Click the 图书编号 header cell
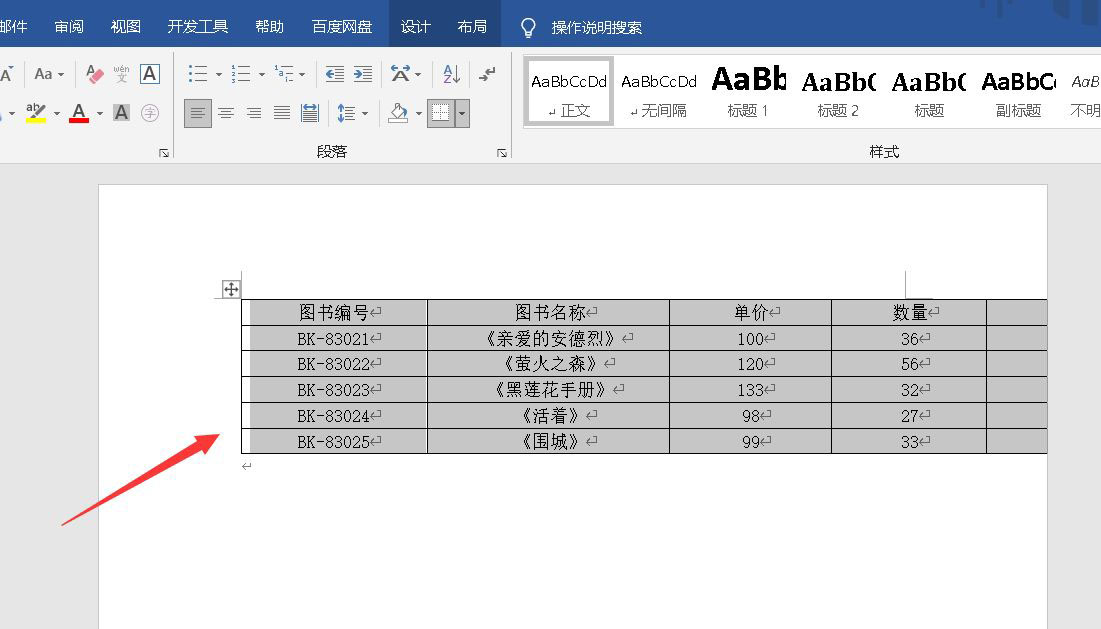The image size is (1101, 629). coord(334,312)
